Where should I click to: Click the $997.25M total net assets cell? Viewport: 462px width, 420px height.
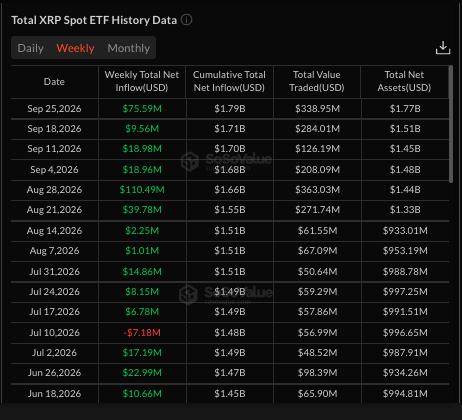[405, 292]
